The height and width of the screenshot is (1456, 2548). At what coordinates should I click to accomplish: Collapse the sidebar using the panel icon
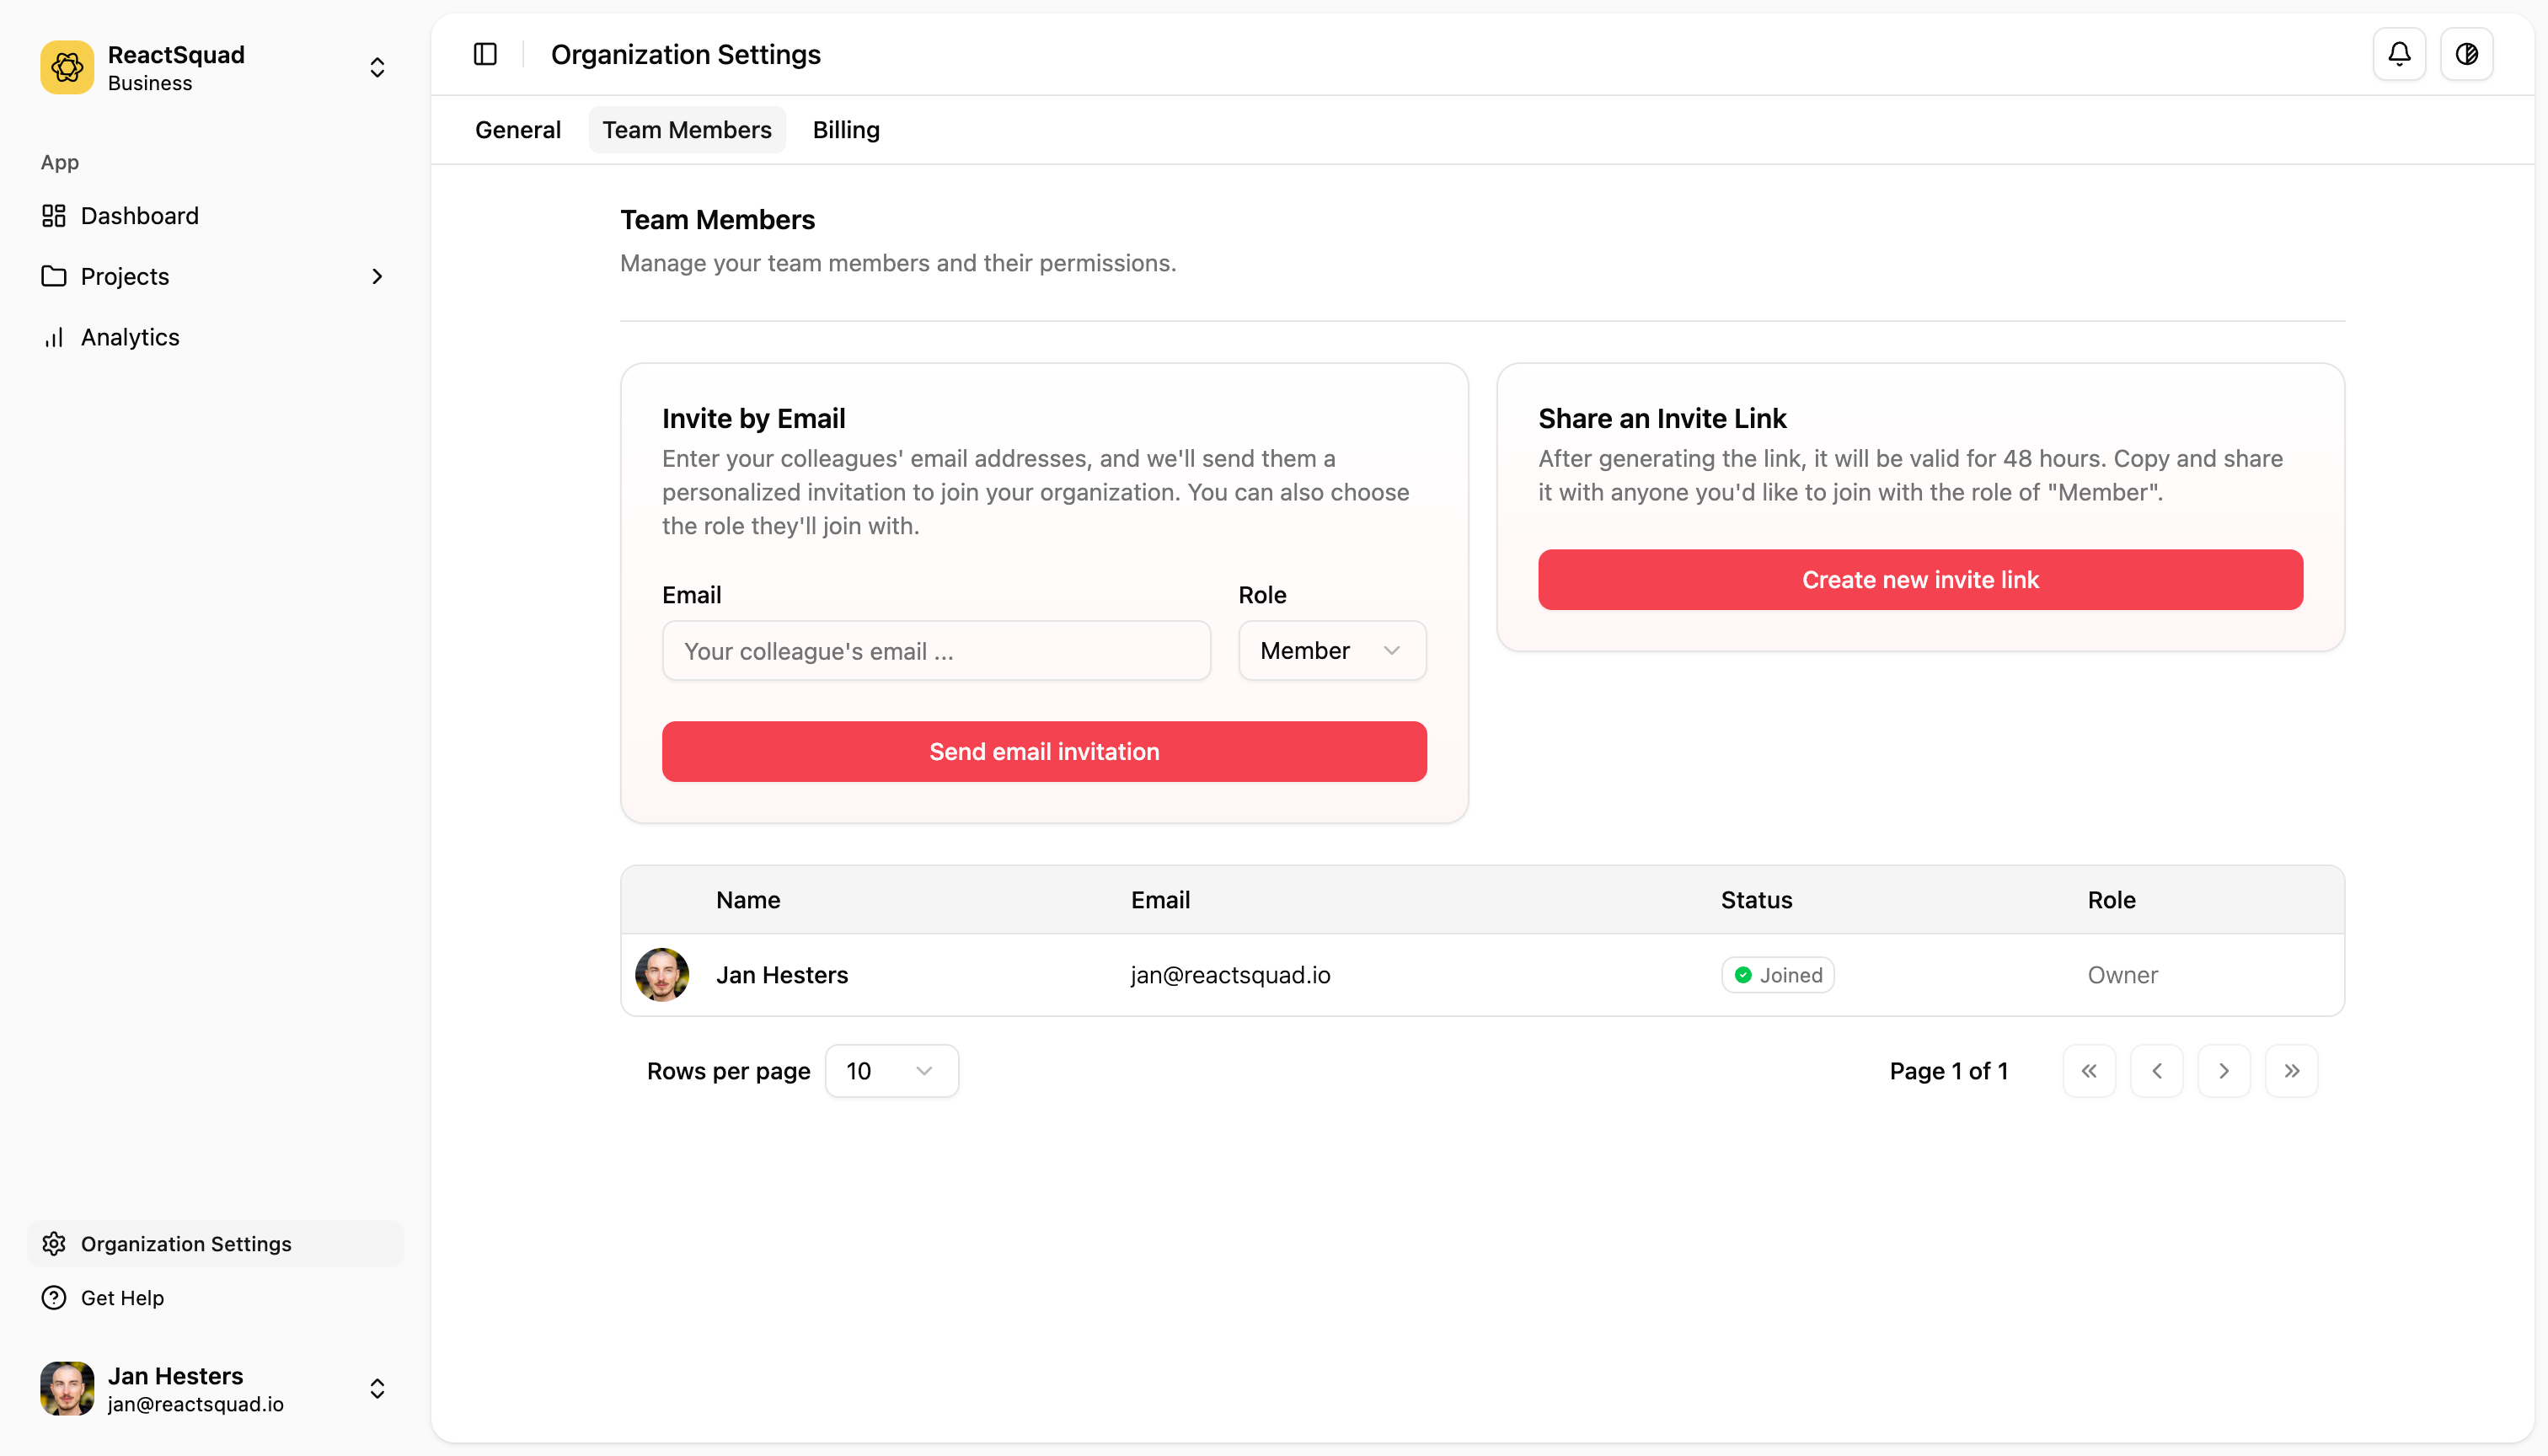point(485,54)
